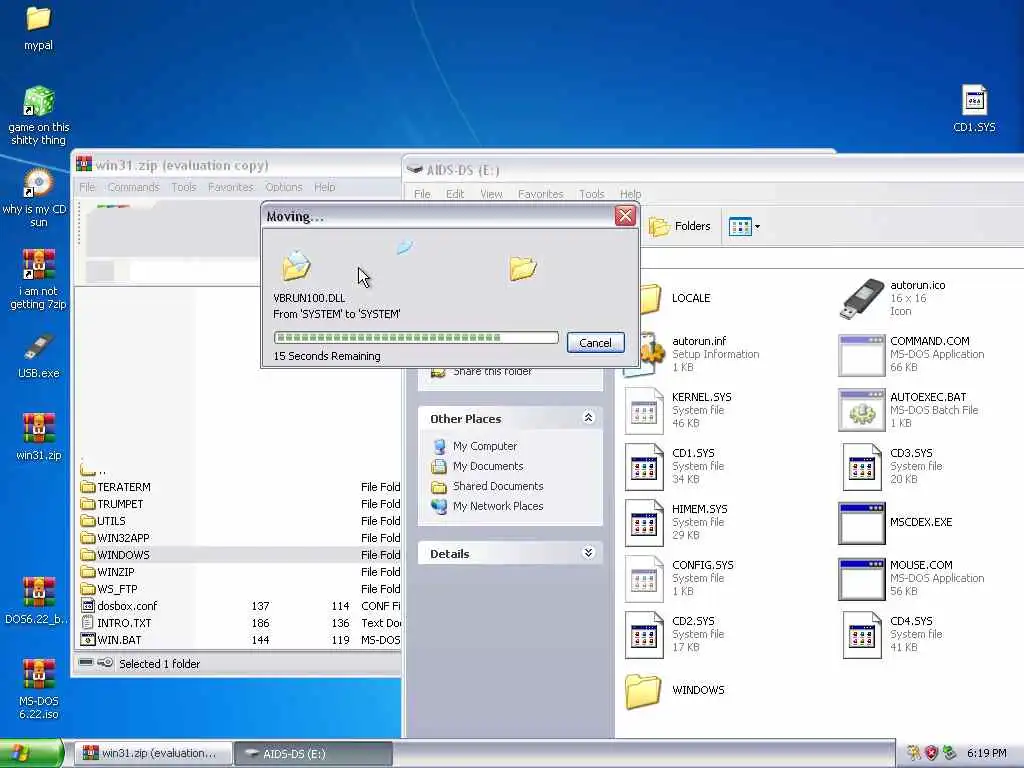Image resolution: width=1024 pixels, height=768 pixels.
Task: Select CD2.SYS system file
Action: click(675, 634)
